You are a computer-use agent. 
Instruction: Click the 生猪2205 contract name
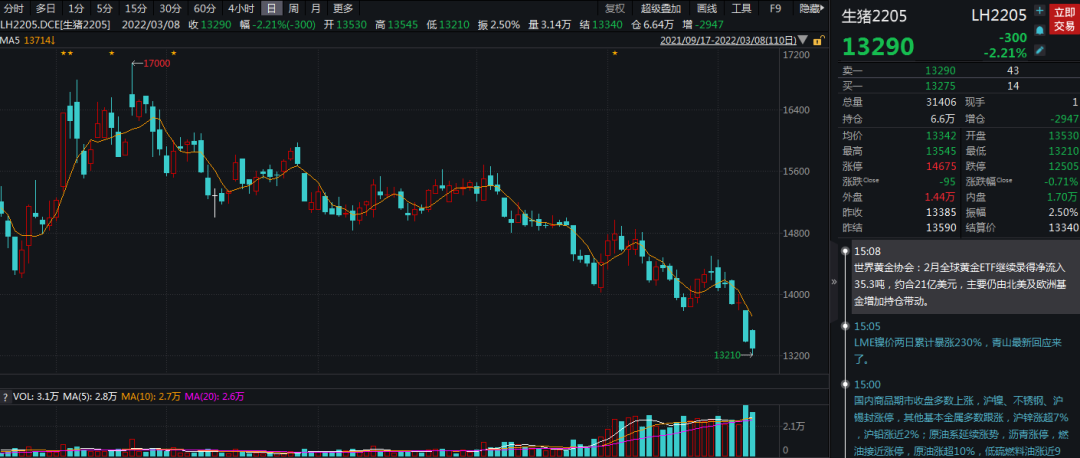tap(875, 16)
